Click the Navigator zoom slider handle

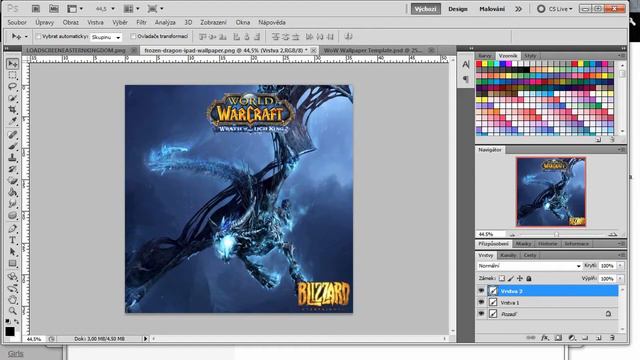[x=556, y=235]
